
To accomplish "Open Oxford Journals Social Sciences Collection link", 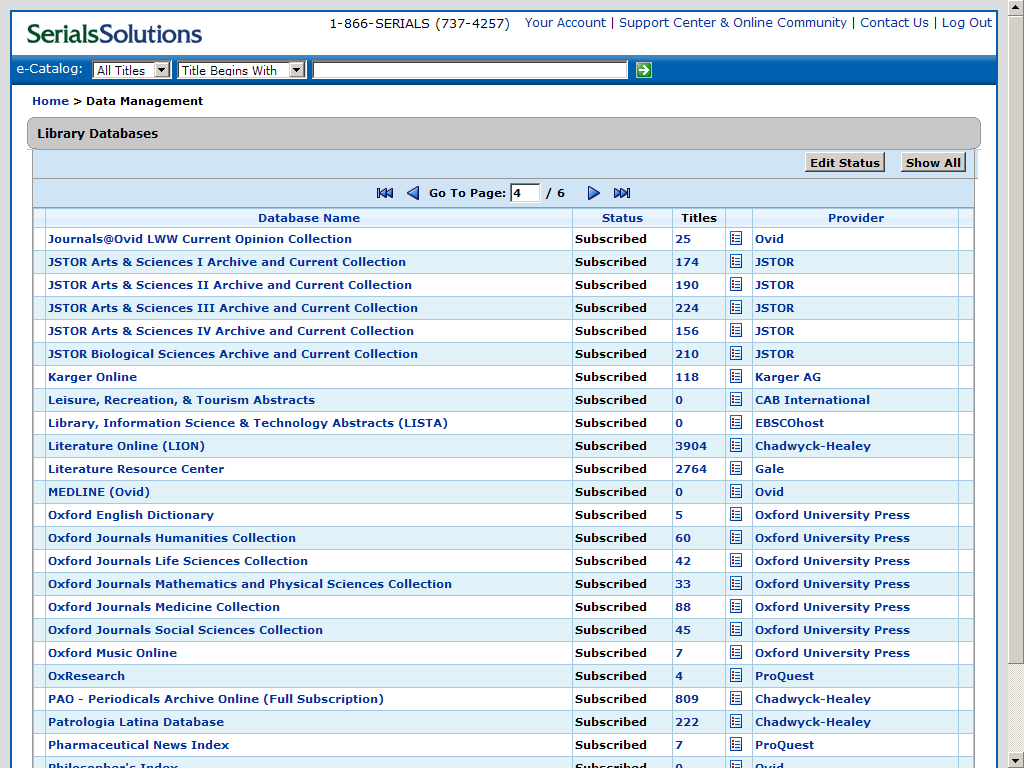I will coord(185,630).
